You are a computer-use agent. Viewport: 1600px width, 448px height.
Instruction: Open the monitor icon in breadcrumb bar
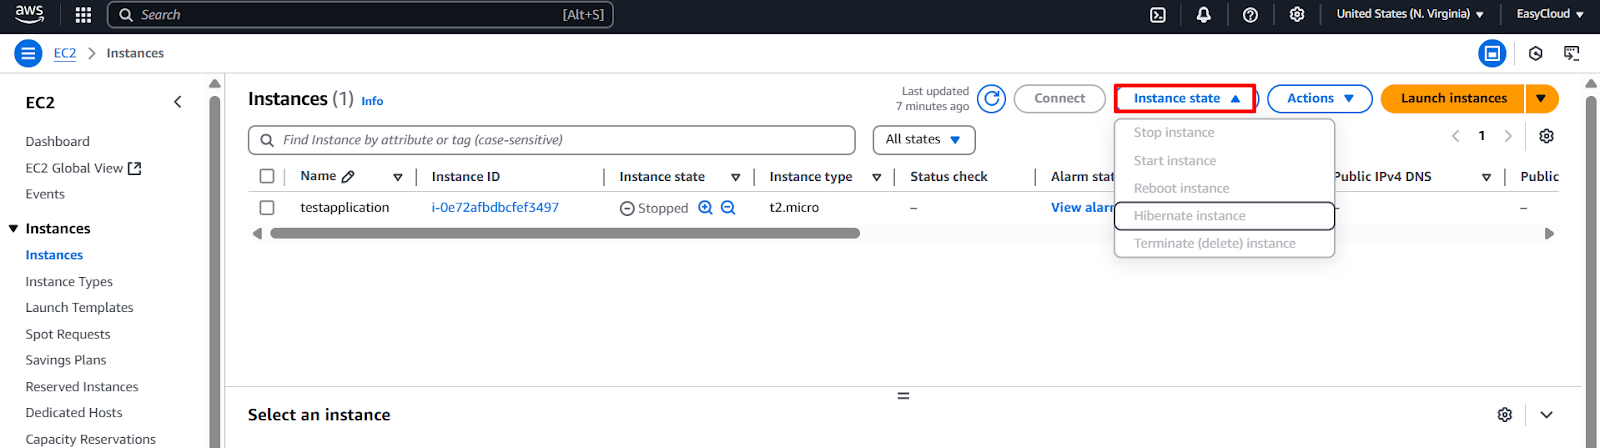pyautogui.click(x=1572, y=53)
